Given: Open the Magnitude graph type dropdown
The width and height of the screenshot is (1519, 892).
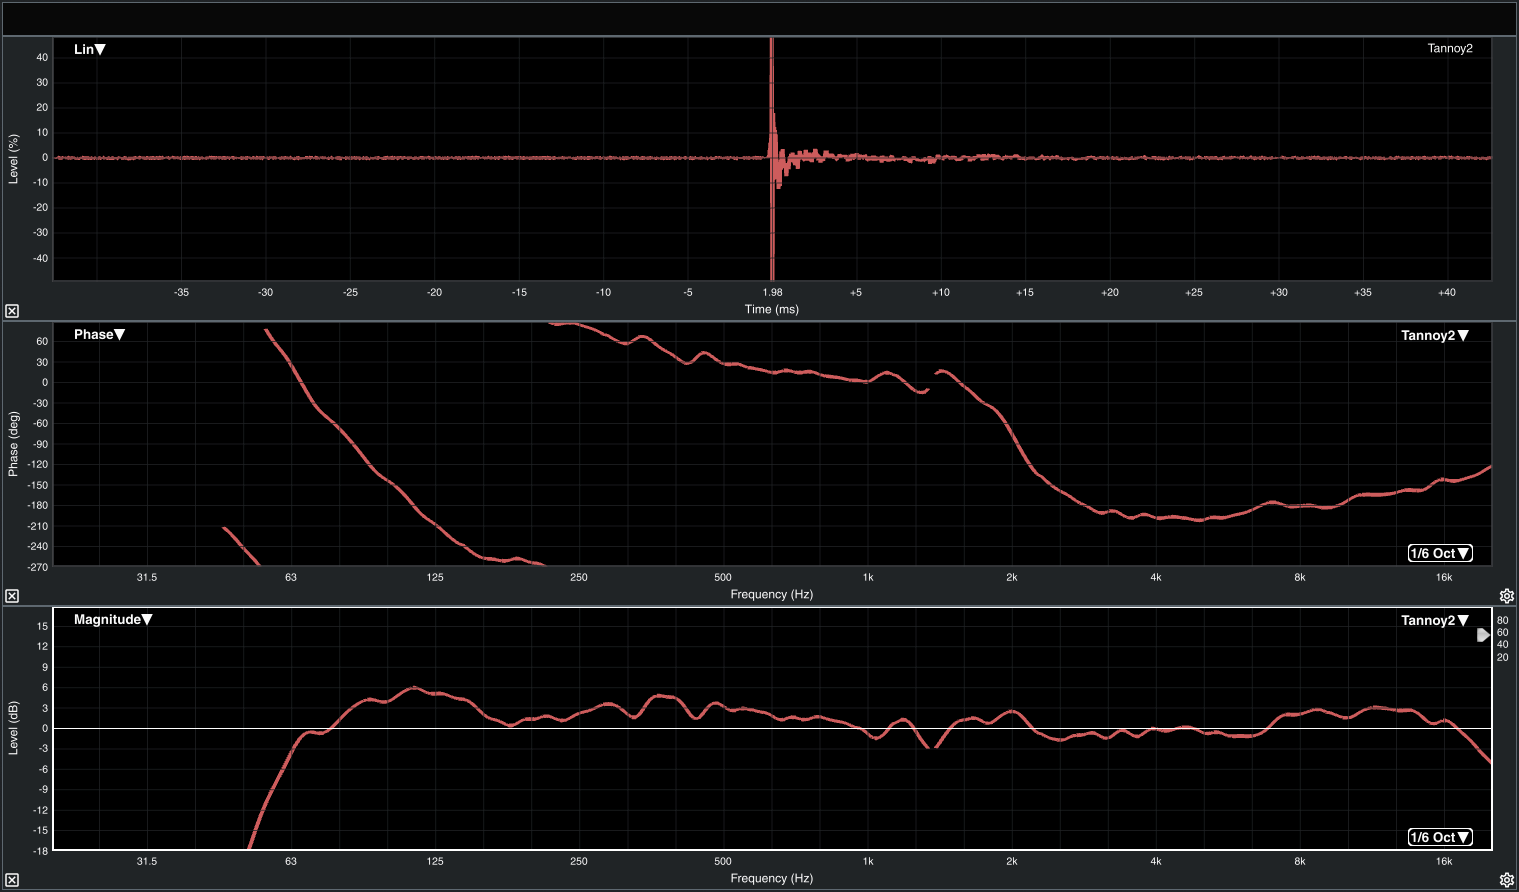Looking at the screenshot, I should point(112,619).
